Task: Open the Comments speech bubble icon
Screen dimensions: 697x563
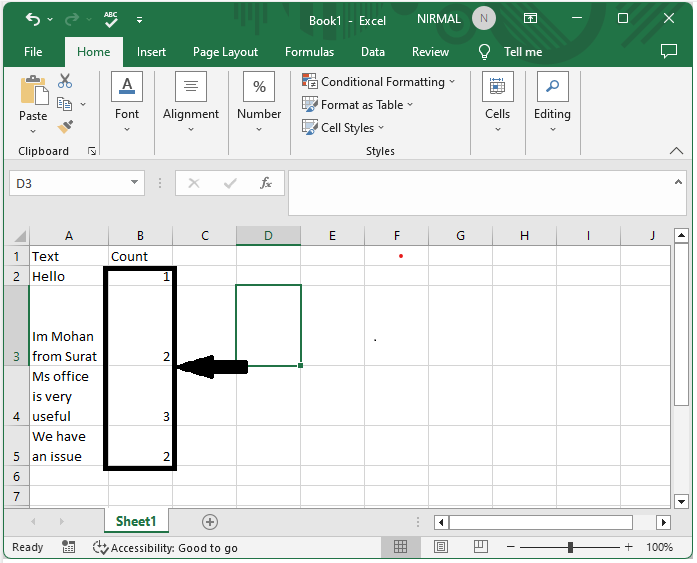Action: pos(669,51)
